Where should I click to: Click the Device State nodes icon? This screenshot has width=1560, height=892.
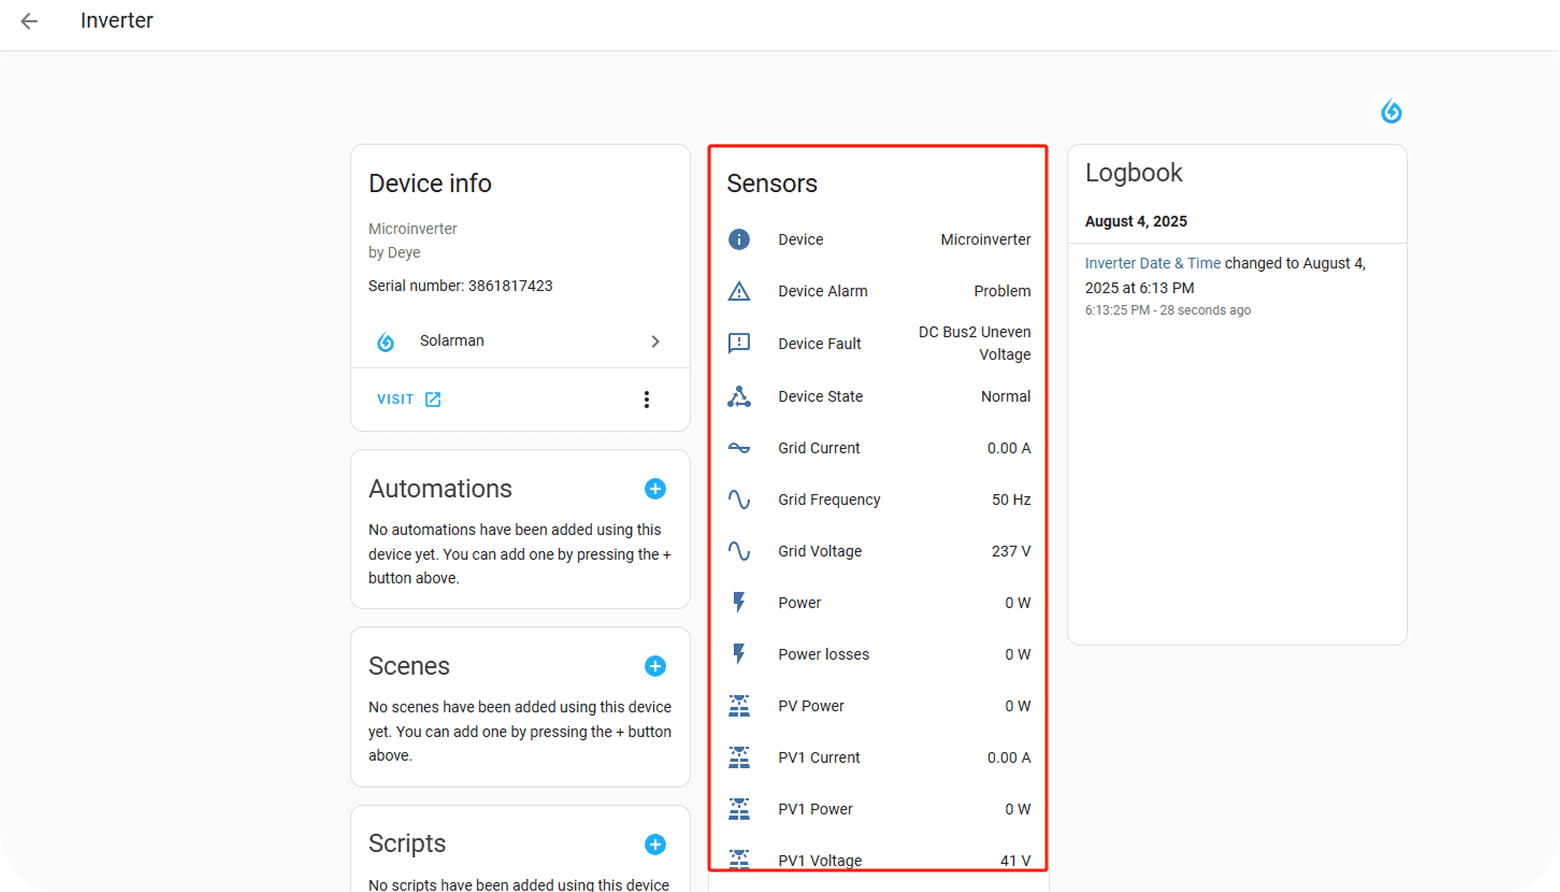click(x=739, y=397)
